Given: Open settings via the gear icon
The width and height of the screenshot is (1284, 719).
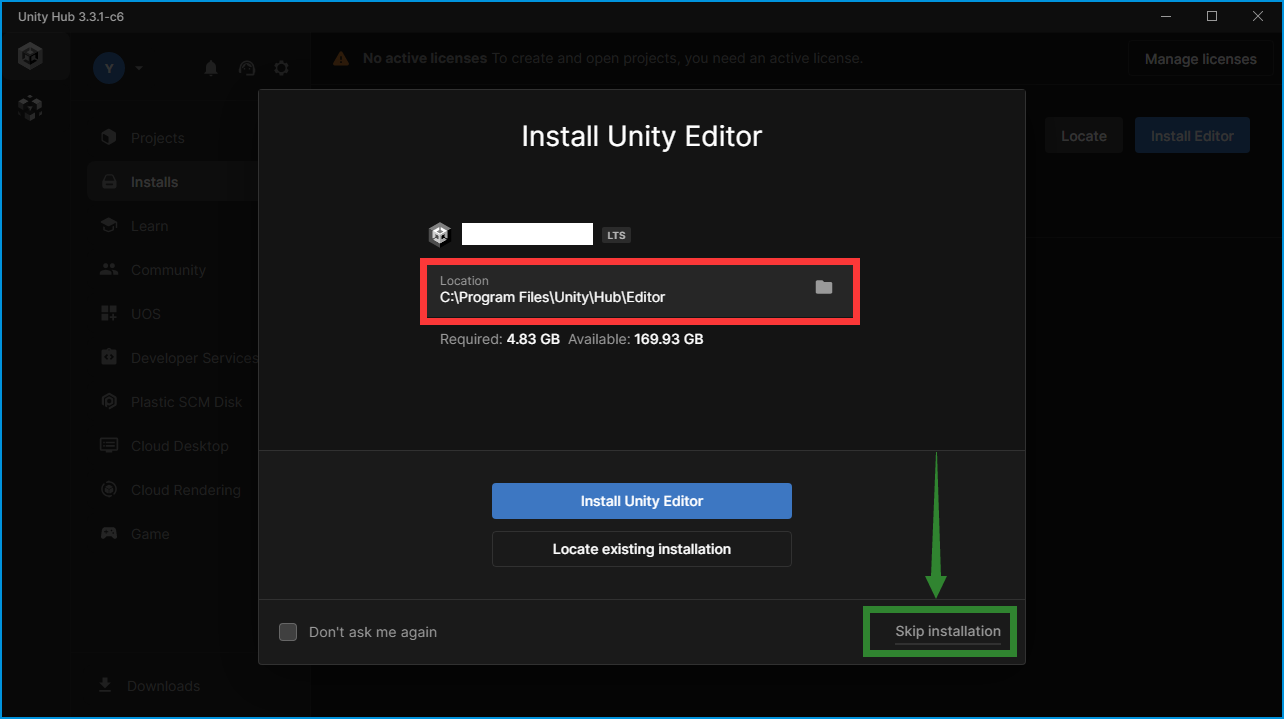Looking at the screenshot, I should (282, 68).
